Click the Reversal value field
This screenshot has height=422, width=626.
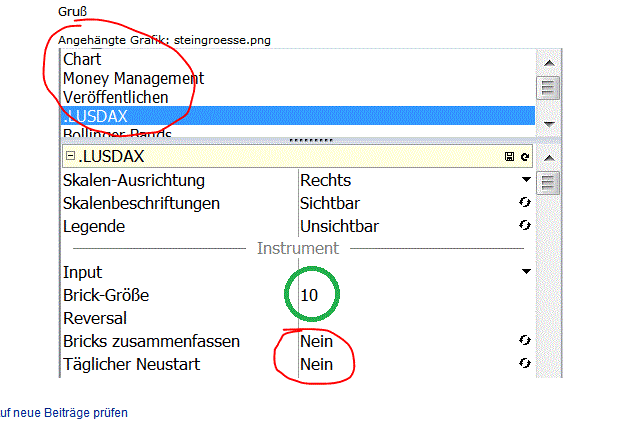click(415, 318)
